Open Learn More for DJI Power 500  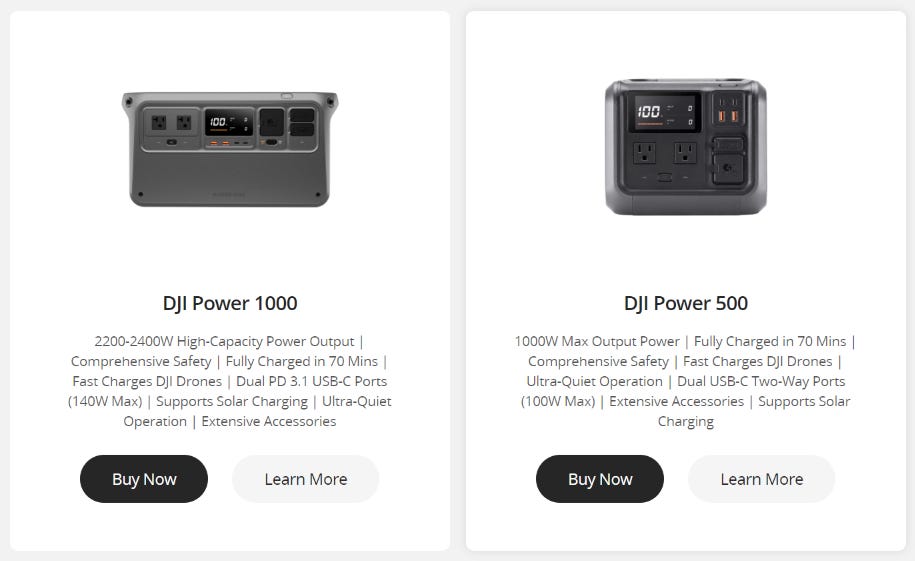coord(762,479)
